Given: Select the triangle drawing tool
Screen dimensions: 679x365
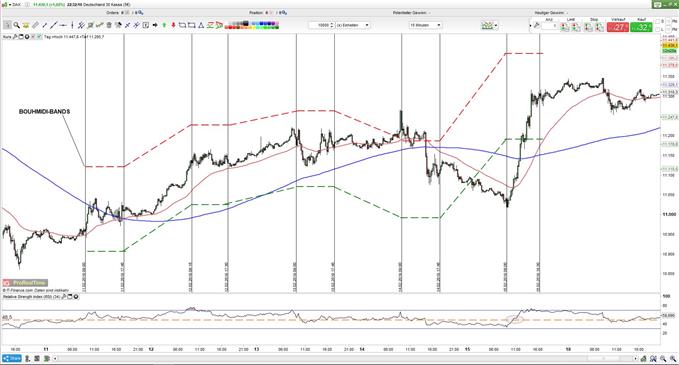Looking at the screenshot, I should click(201, 26).
